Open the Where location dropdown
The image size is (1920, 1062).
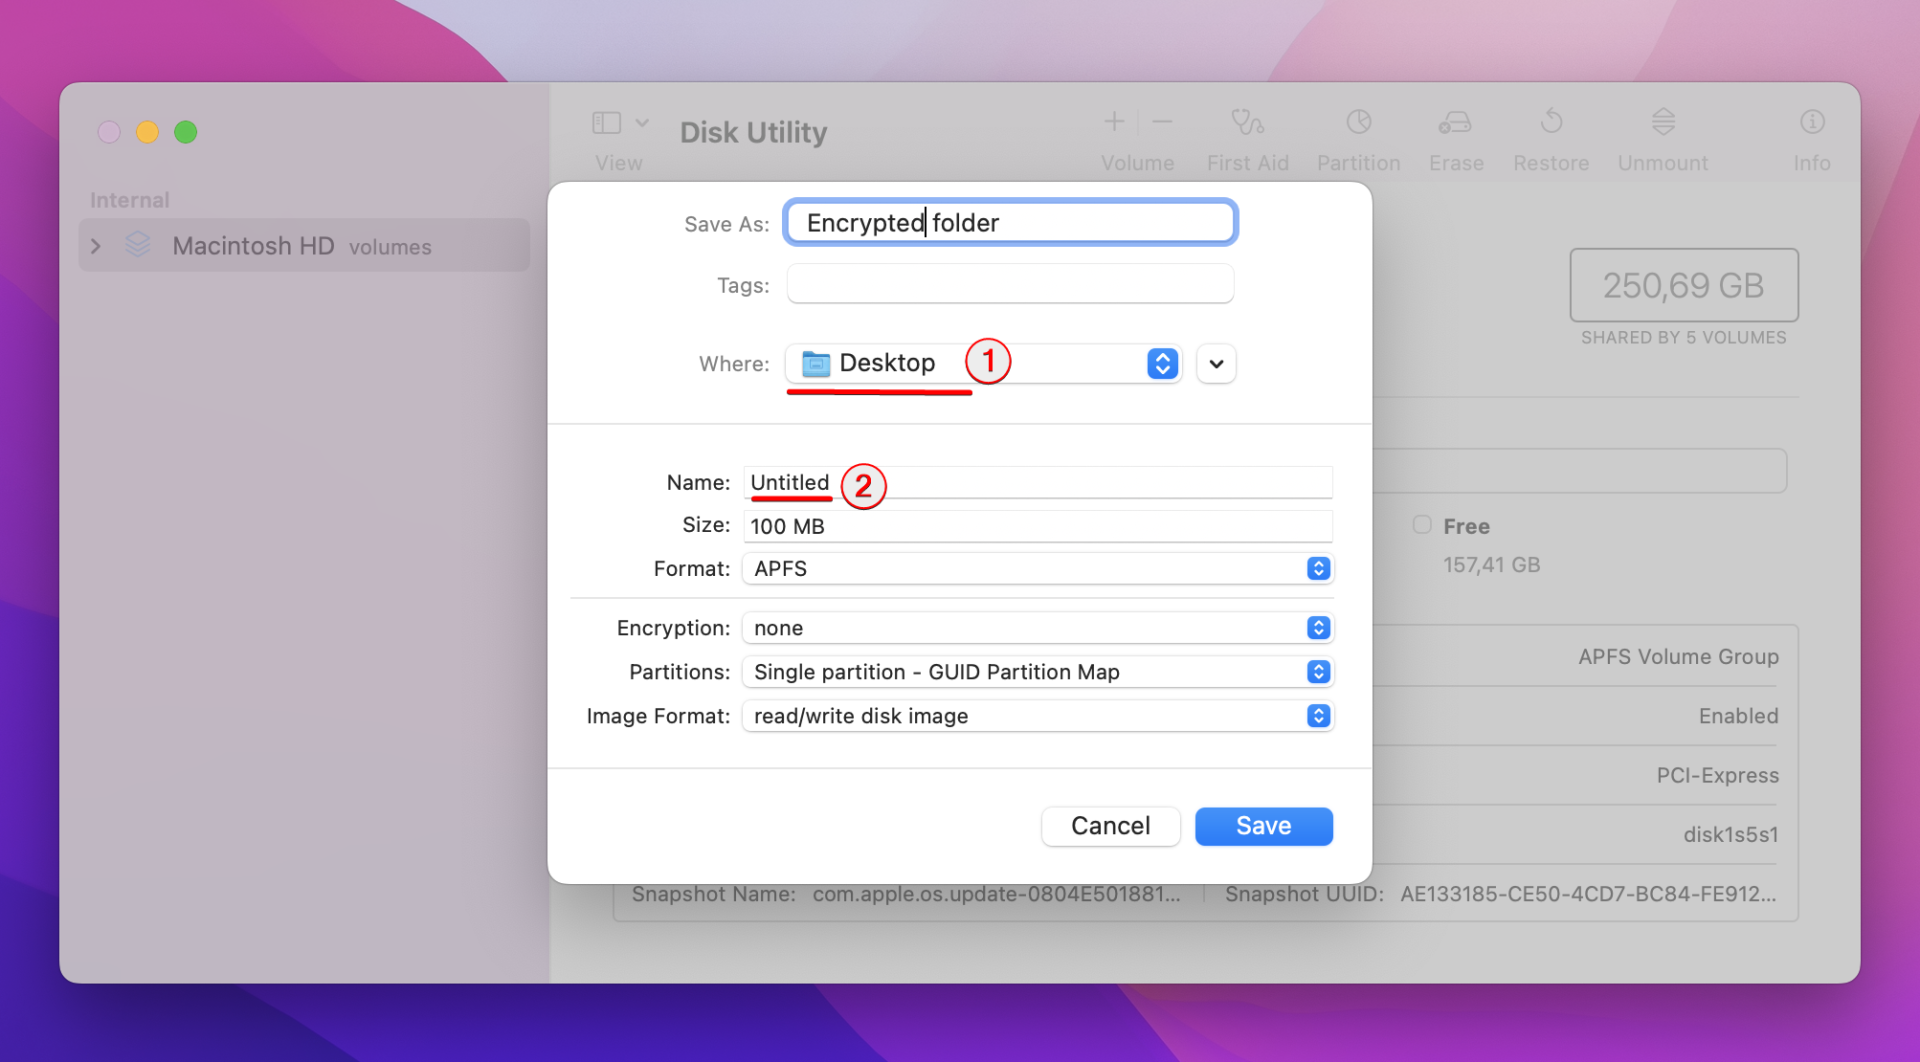coord(1160,363)
